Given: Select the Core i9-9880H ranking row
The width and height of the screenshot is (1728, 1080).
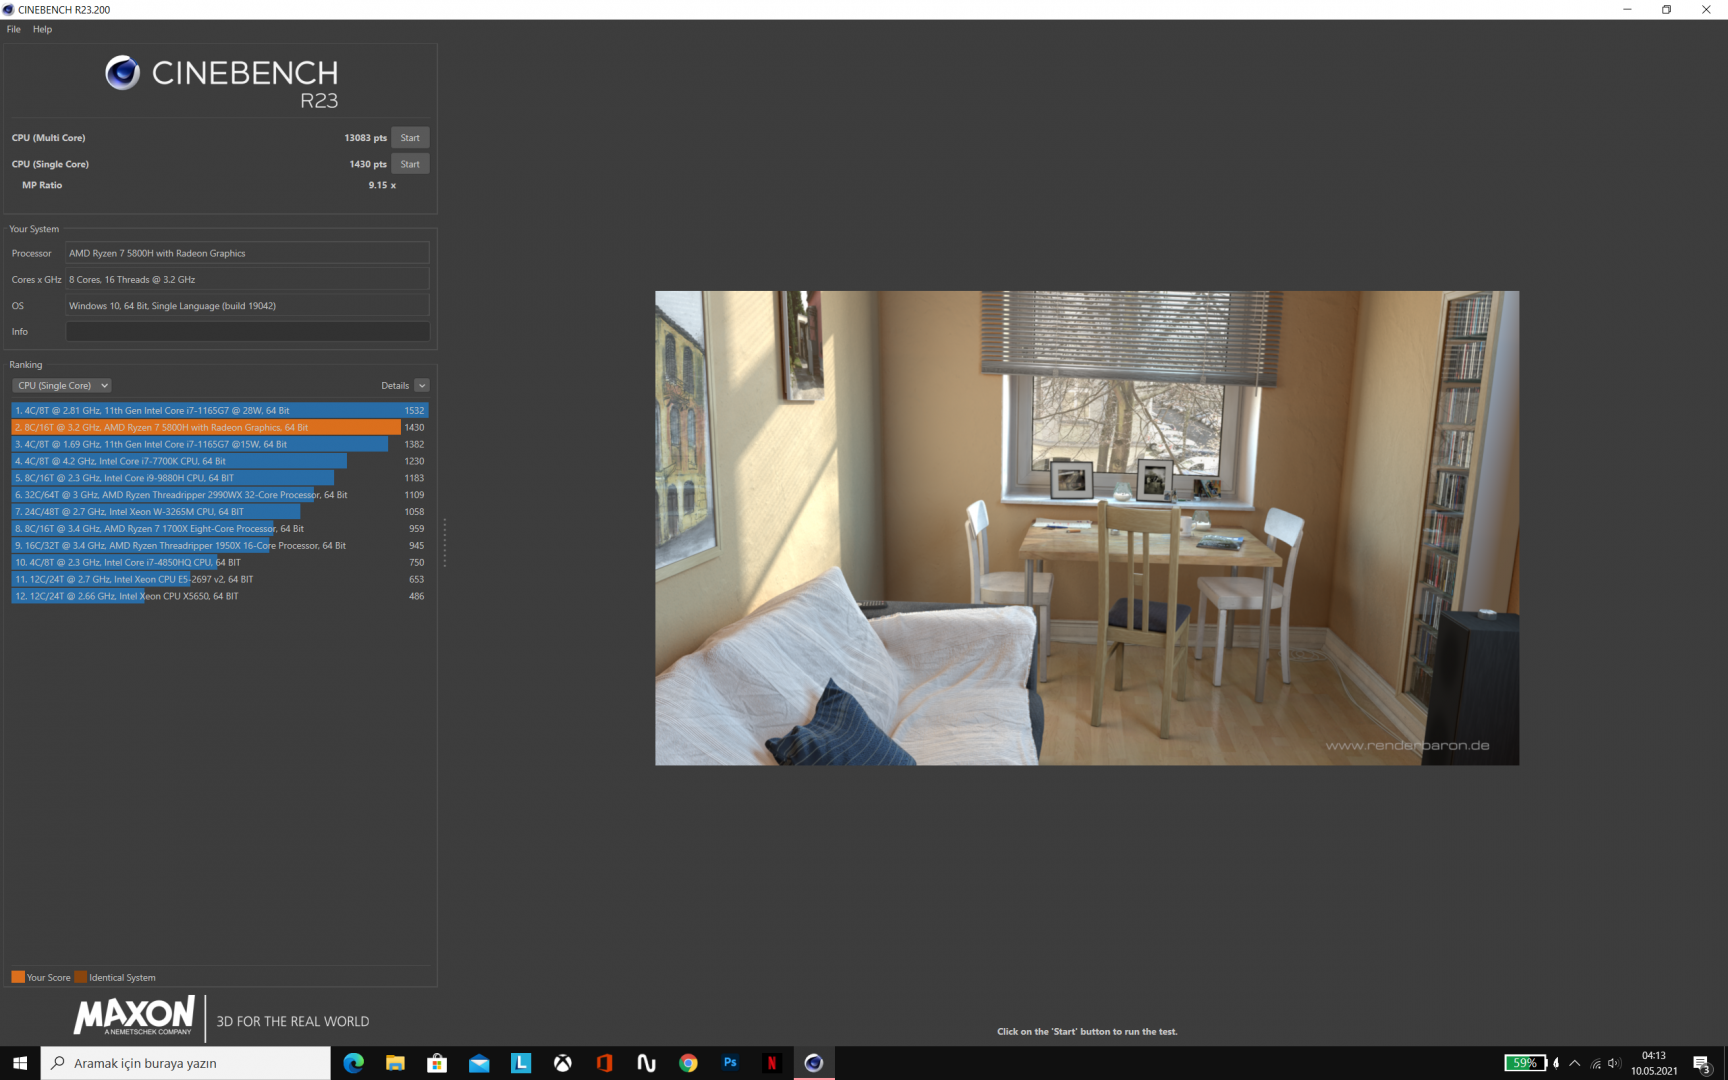Looking at the screenshot, I should coord(220,478).
